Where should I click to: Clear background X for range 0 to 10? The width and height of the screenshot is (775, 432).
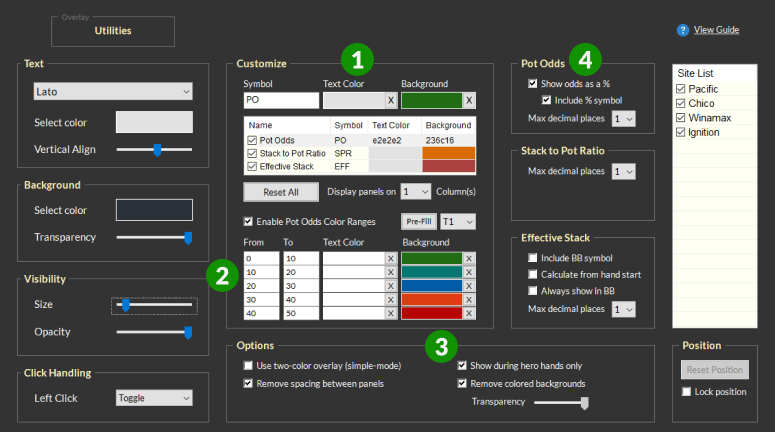(469, 259)
